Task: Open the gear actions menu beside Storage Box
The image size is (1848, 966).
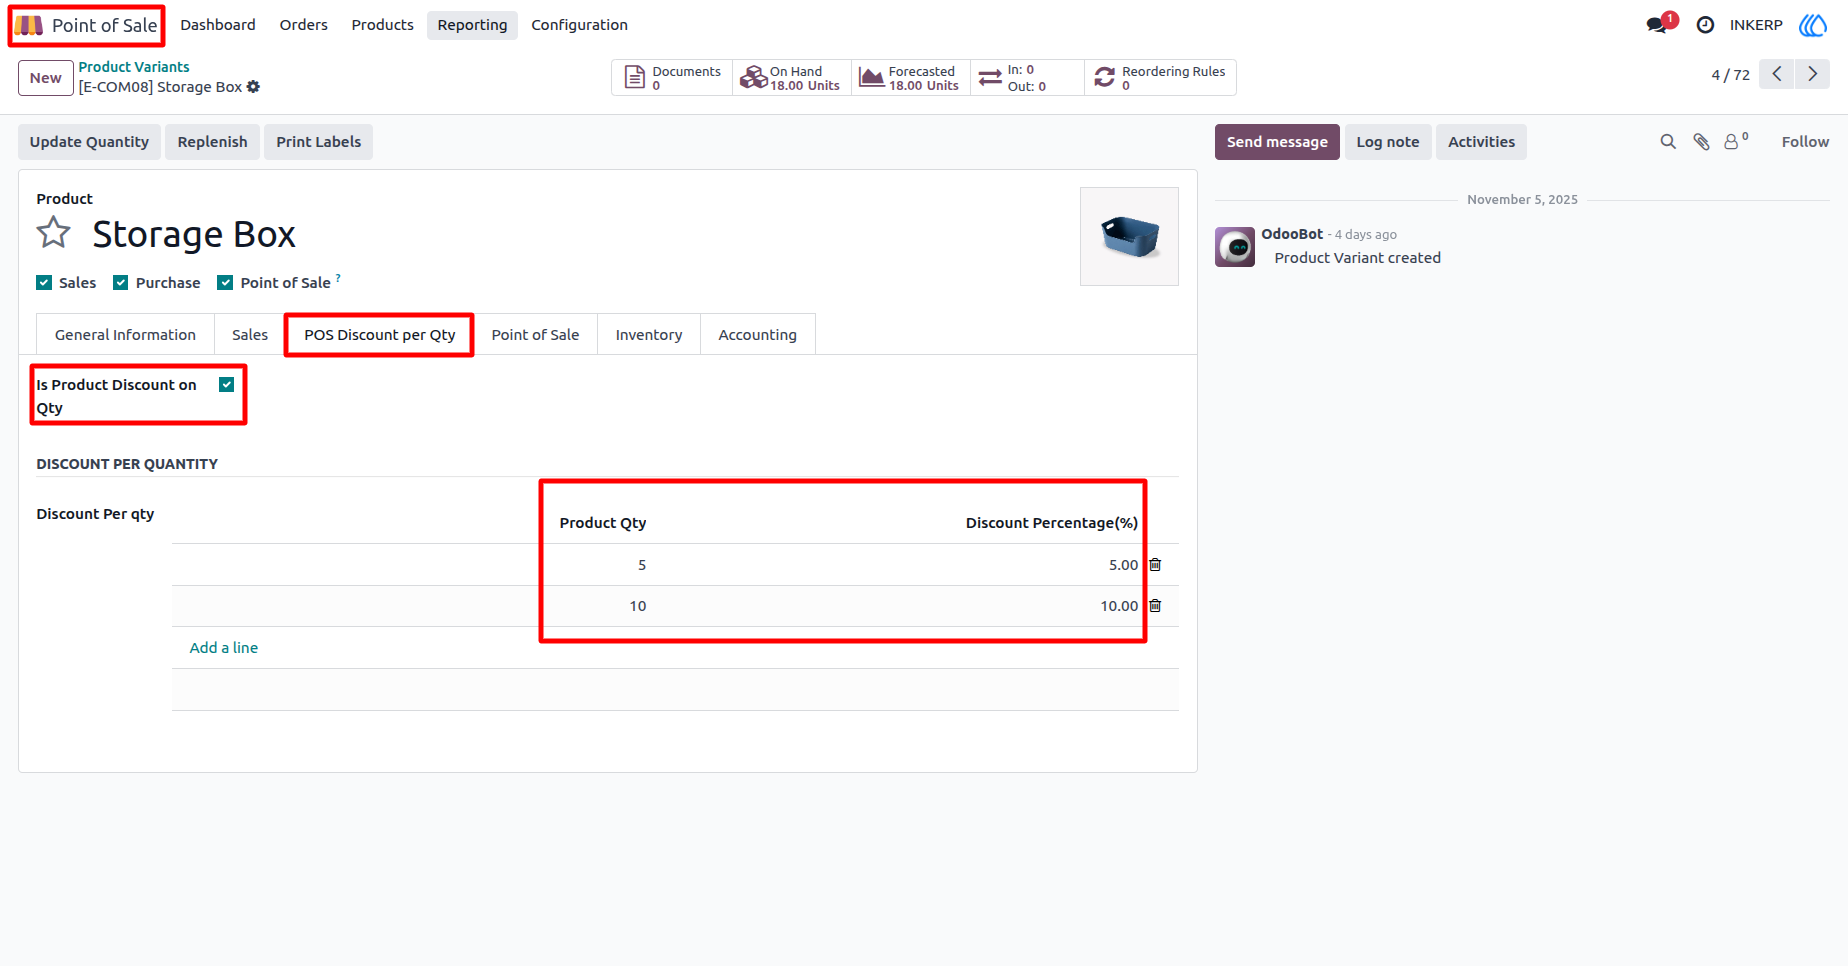Action: [x=253, y=87]
